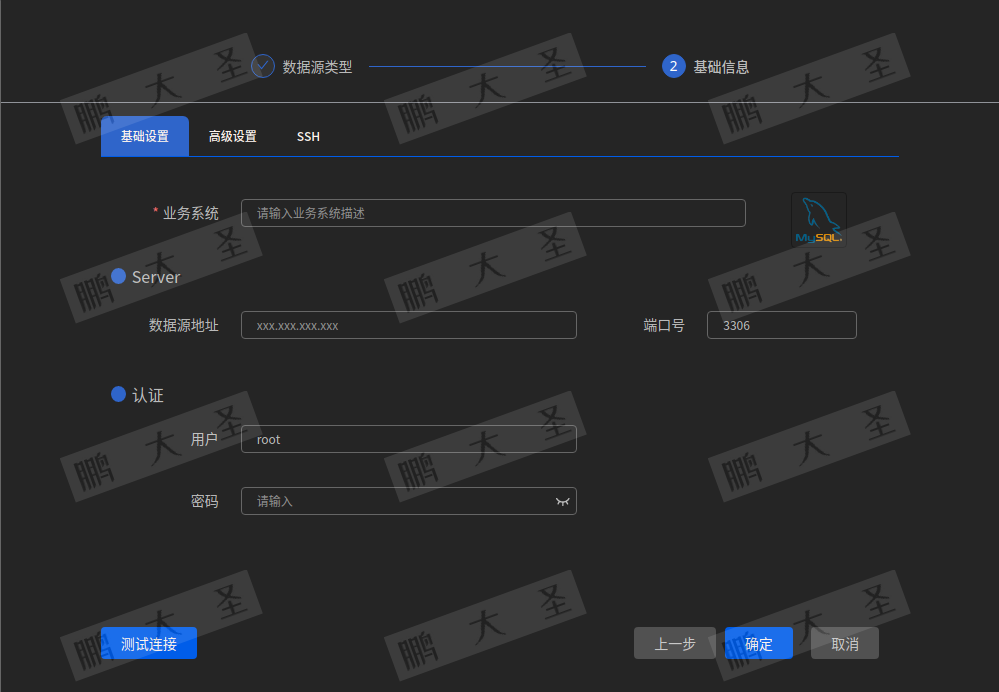Open the 高级设置 advanced settings tab
Screen dimensions: 999x692
click(232, 136)
